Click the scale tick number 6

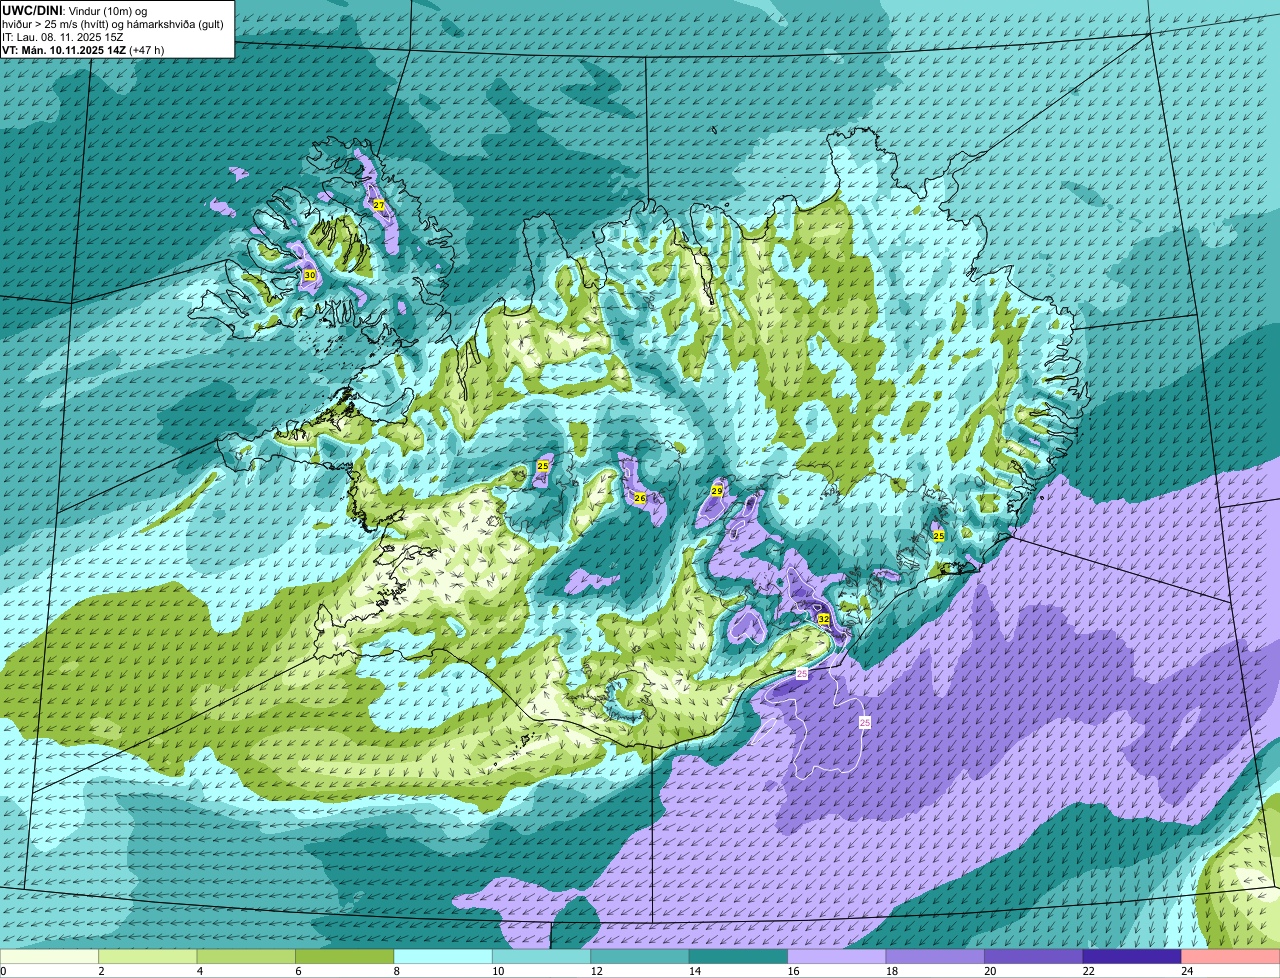click(298, 971)
